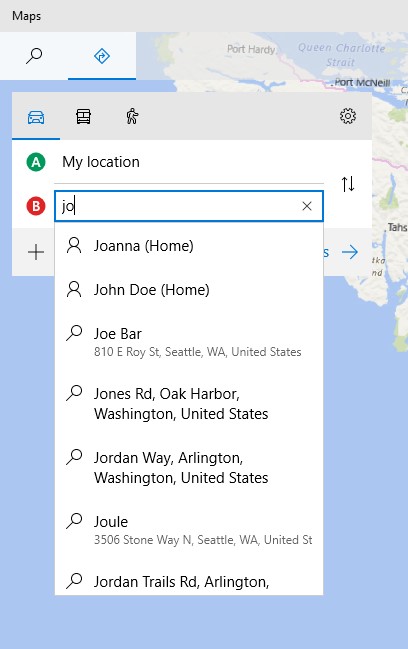408x649 pixels.
Task: Click Queen Charlotte Strait map label
Action: [341, 55]
